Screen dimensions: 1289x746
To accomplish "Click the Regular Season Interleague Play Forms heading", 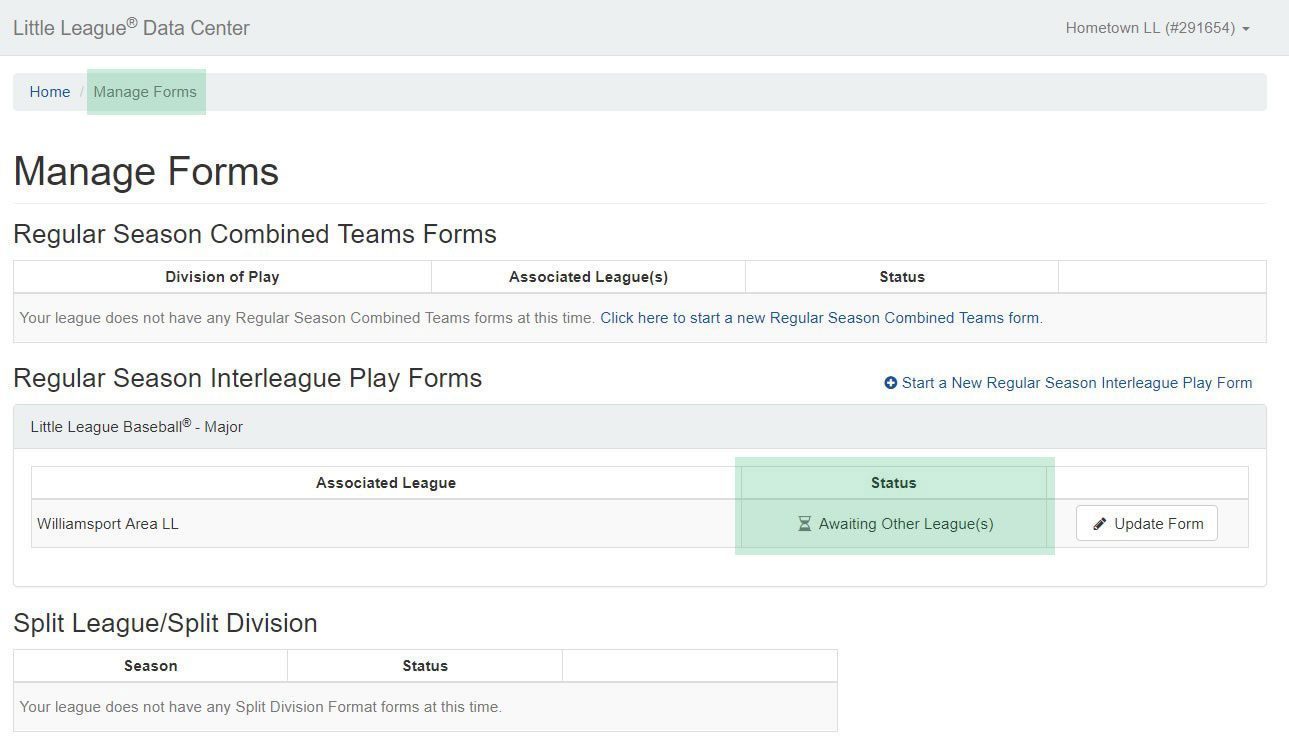I will [248, 379].
